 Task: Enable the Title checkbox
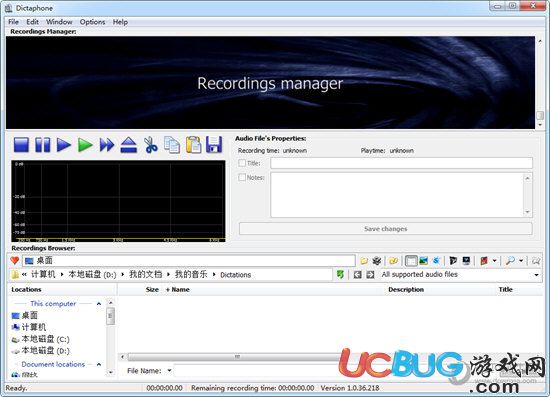pyautogui.click(x=242, y=163)
